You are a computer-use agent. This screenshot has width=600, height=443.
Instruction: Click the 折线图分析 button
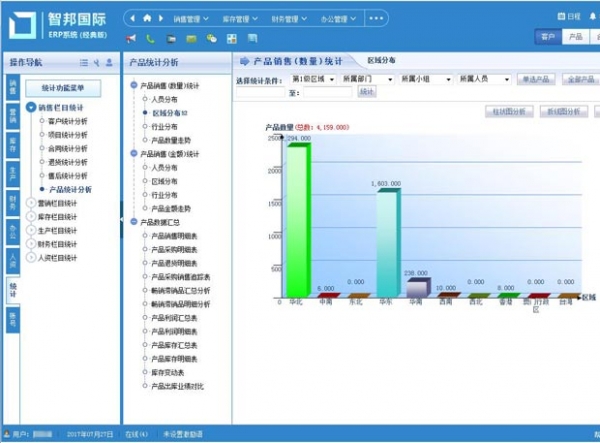pos(564,111)
